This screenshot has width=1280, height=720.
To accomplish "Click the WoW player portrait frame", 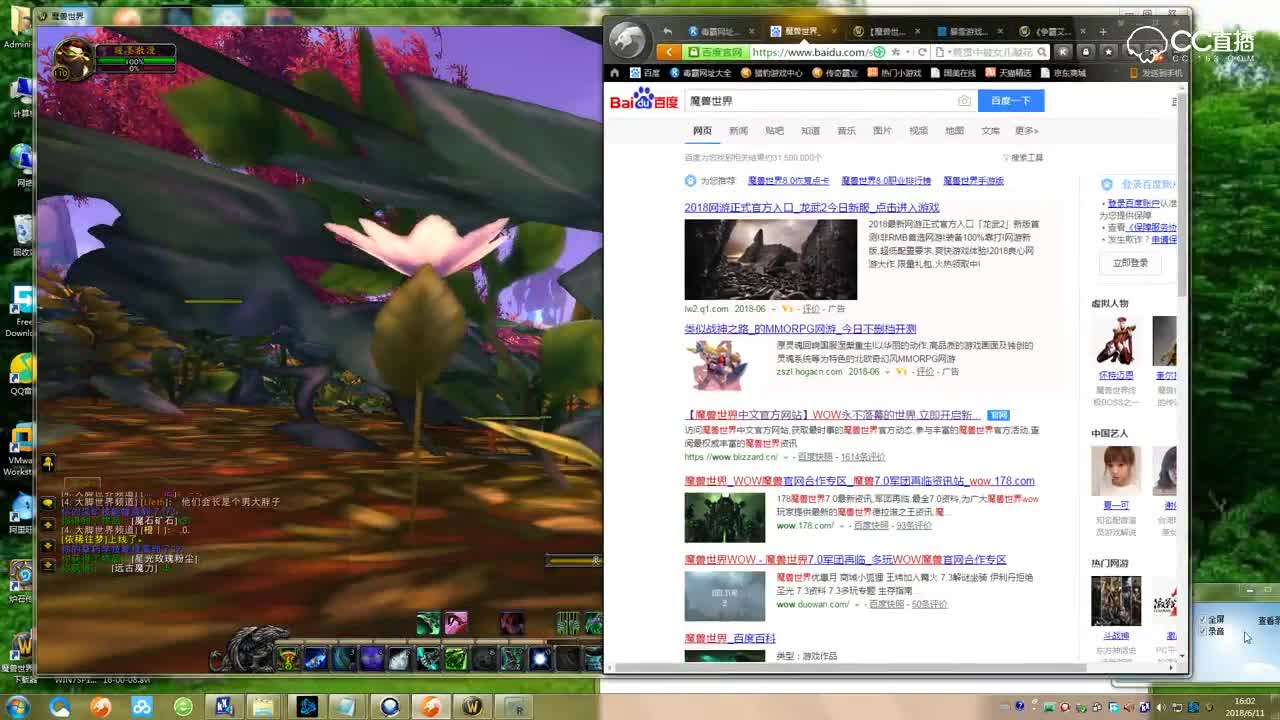I will 72,59.
